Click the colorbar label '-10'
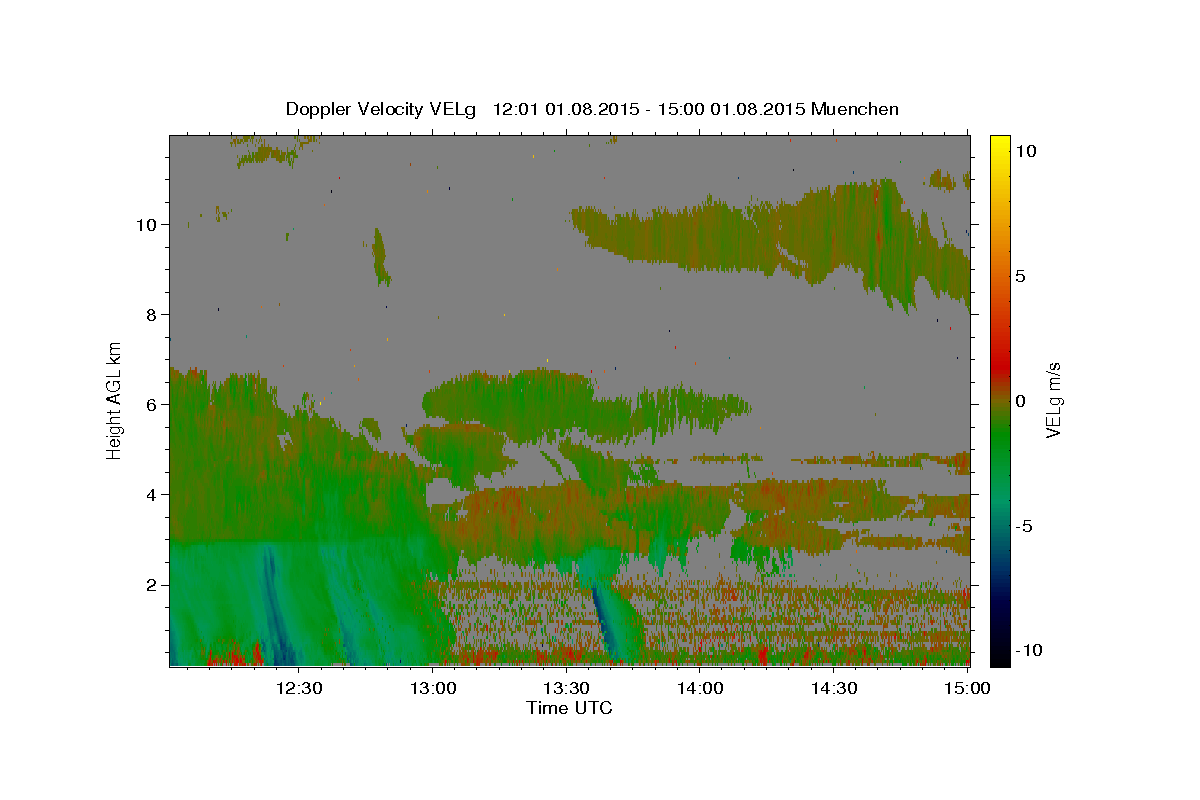This screenshot has width=1200, height=800. coord(1029,650)
